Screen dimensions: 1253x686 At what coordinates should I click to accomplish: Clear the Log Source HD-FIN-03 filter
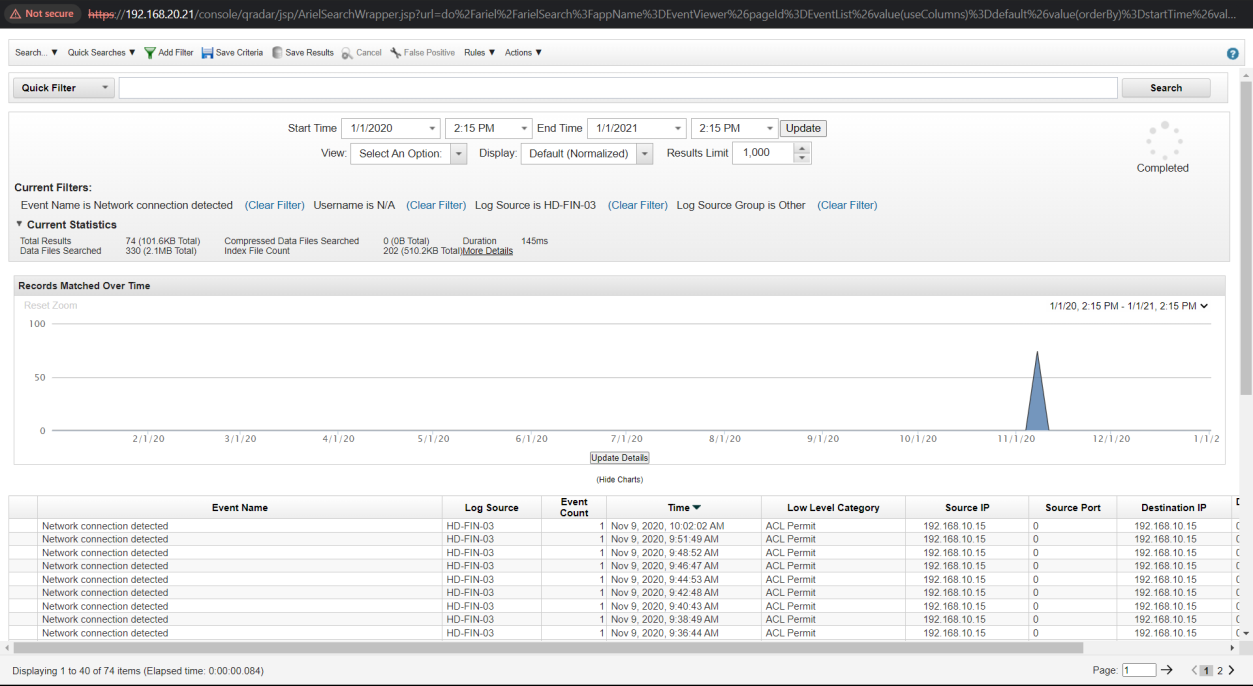[637, 205]
